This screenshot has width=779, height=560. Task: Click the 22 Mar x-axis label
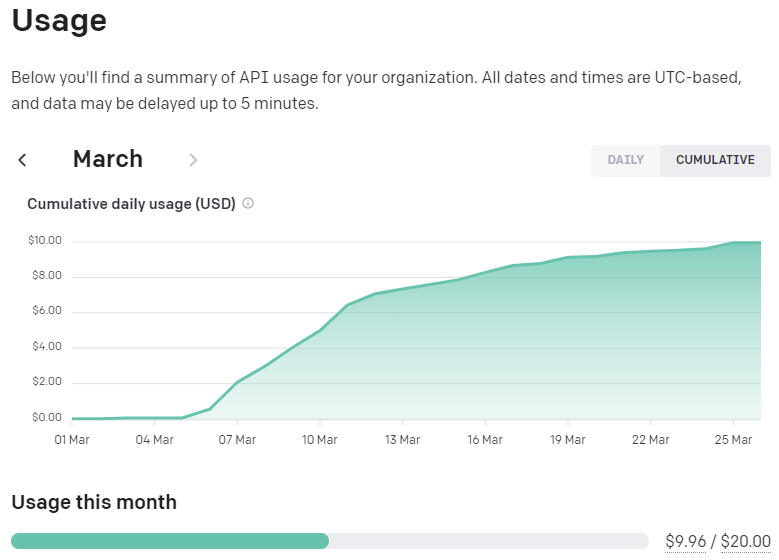click(650, 440)
